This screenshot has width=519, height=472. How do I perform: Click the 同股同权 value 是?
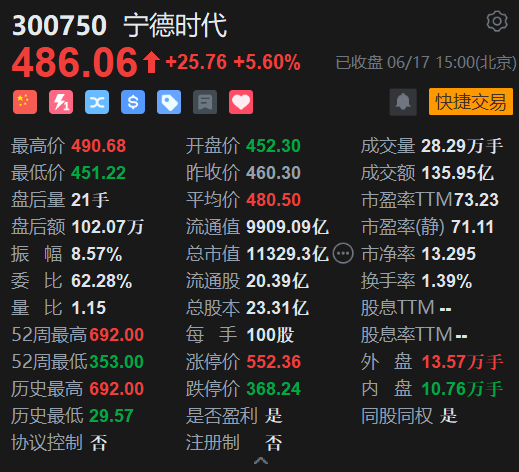[449, 416]
